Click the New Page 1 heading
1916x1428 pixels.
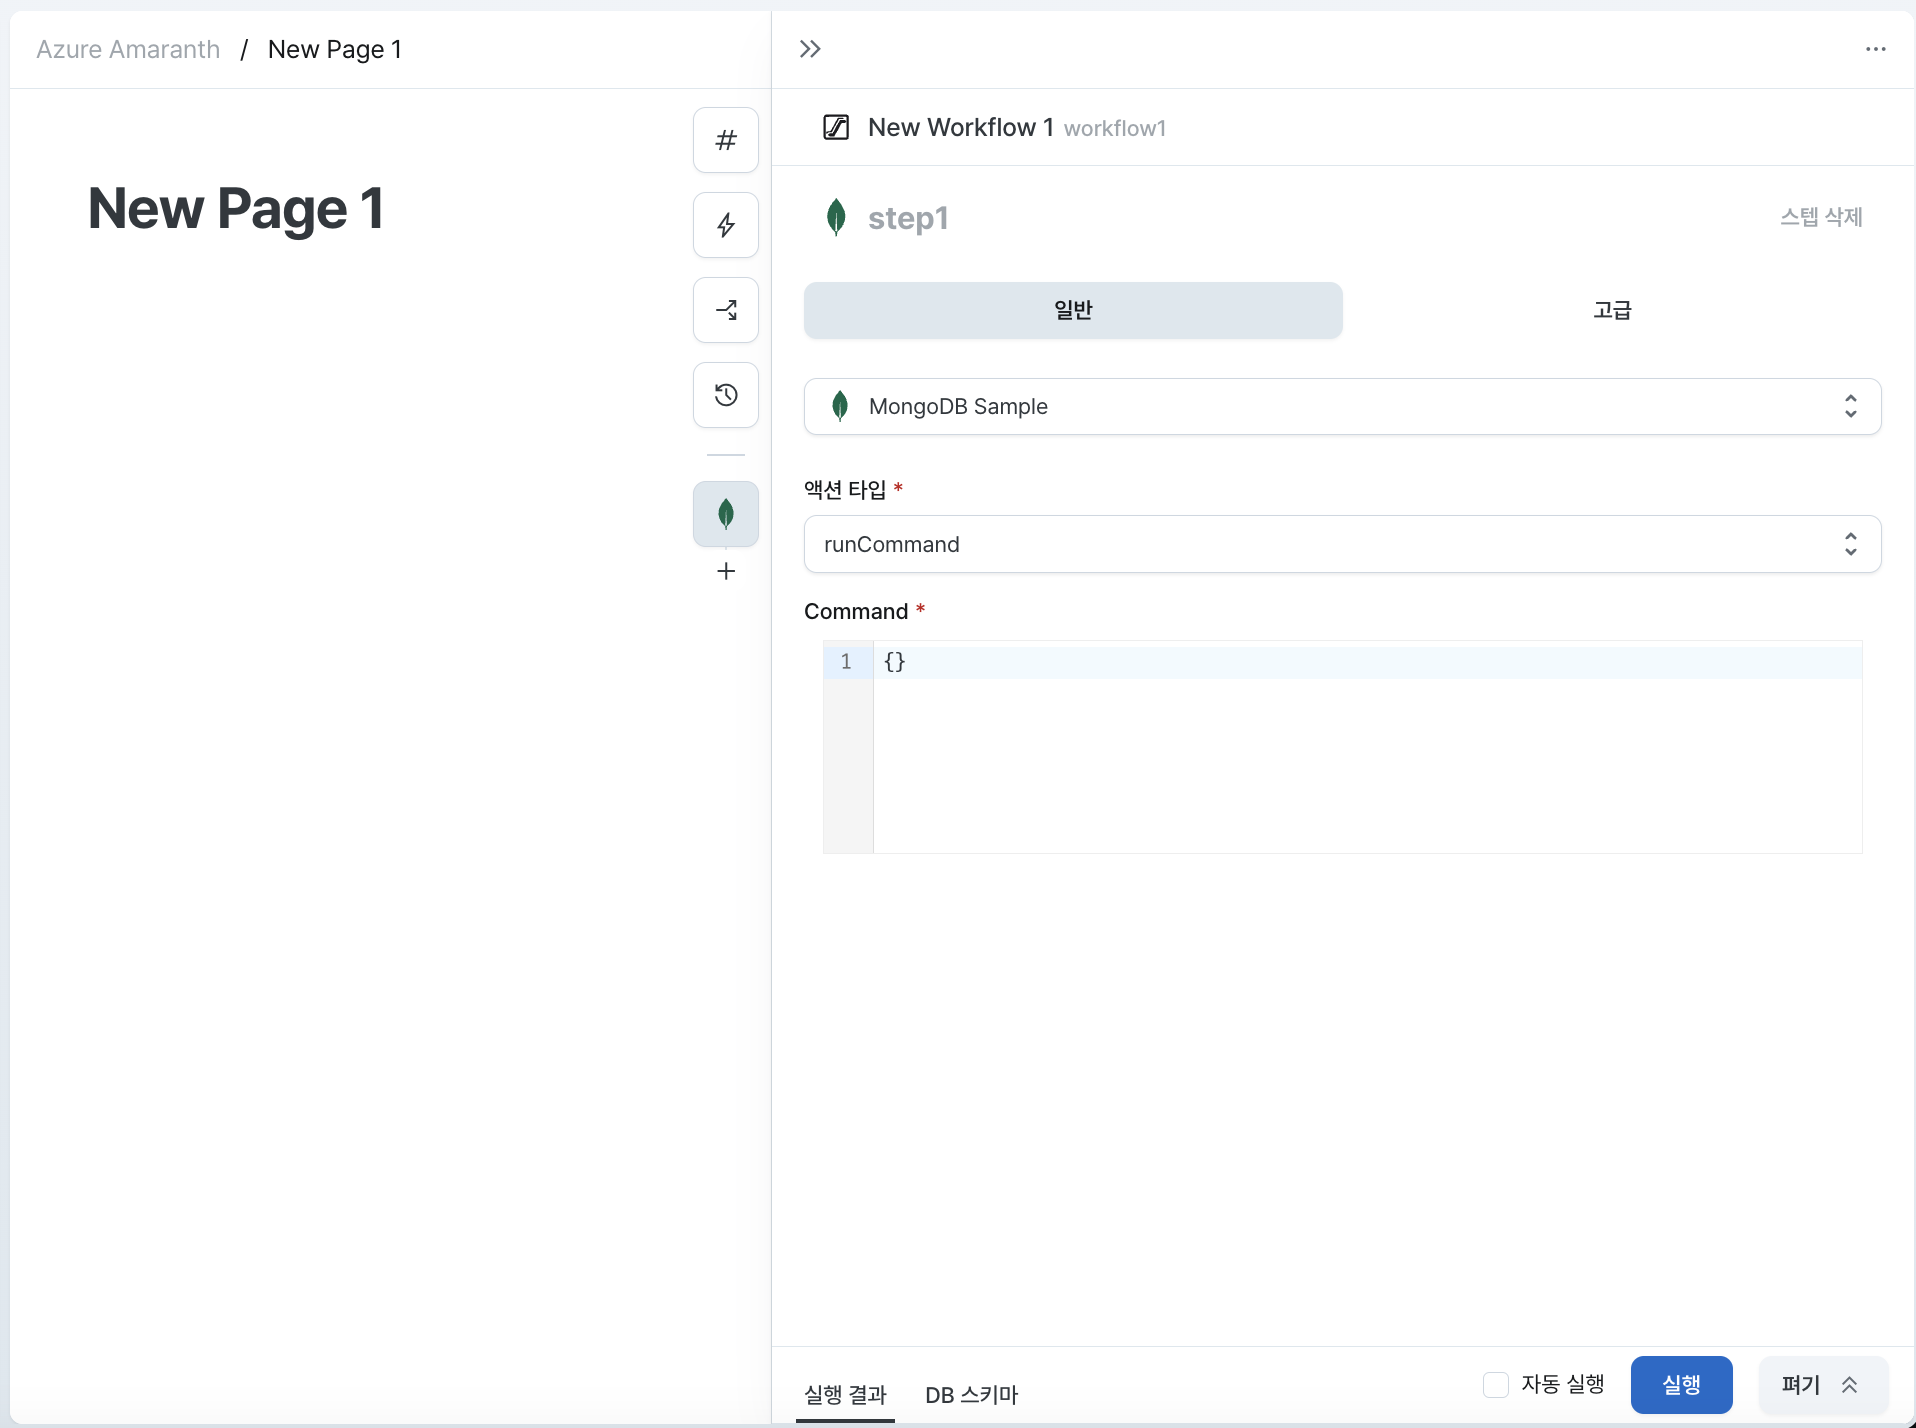(x=236, y=209)
